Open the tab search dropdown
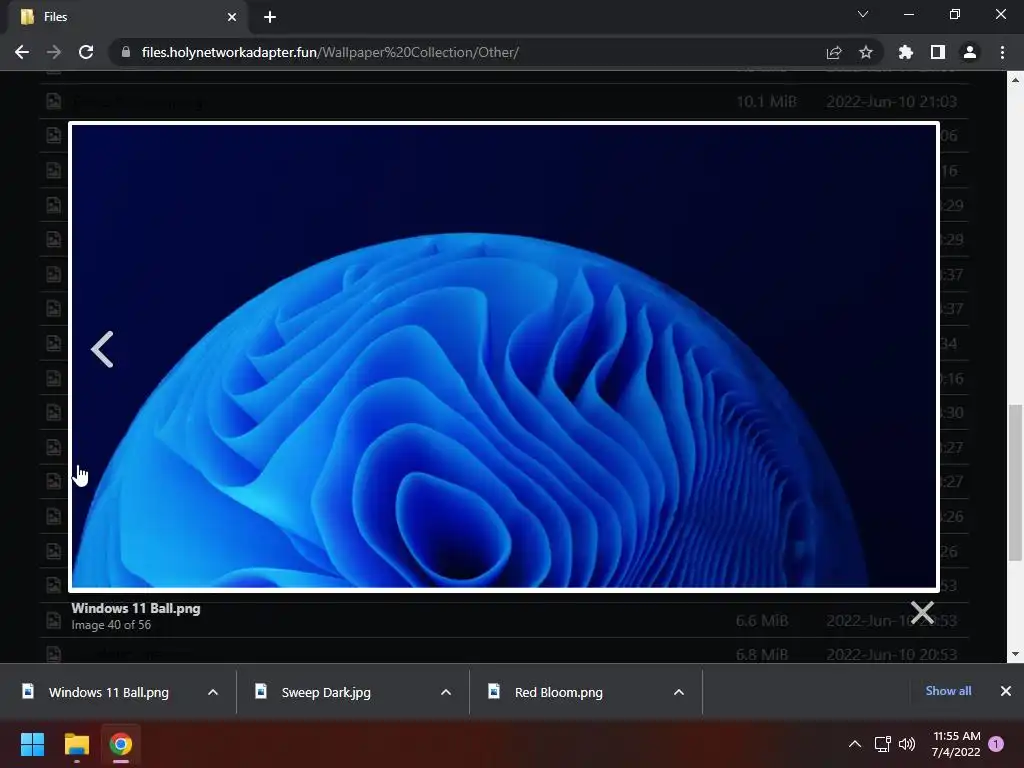The width and height of the screenshot is (1024, 768). 863,14
